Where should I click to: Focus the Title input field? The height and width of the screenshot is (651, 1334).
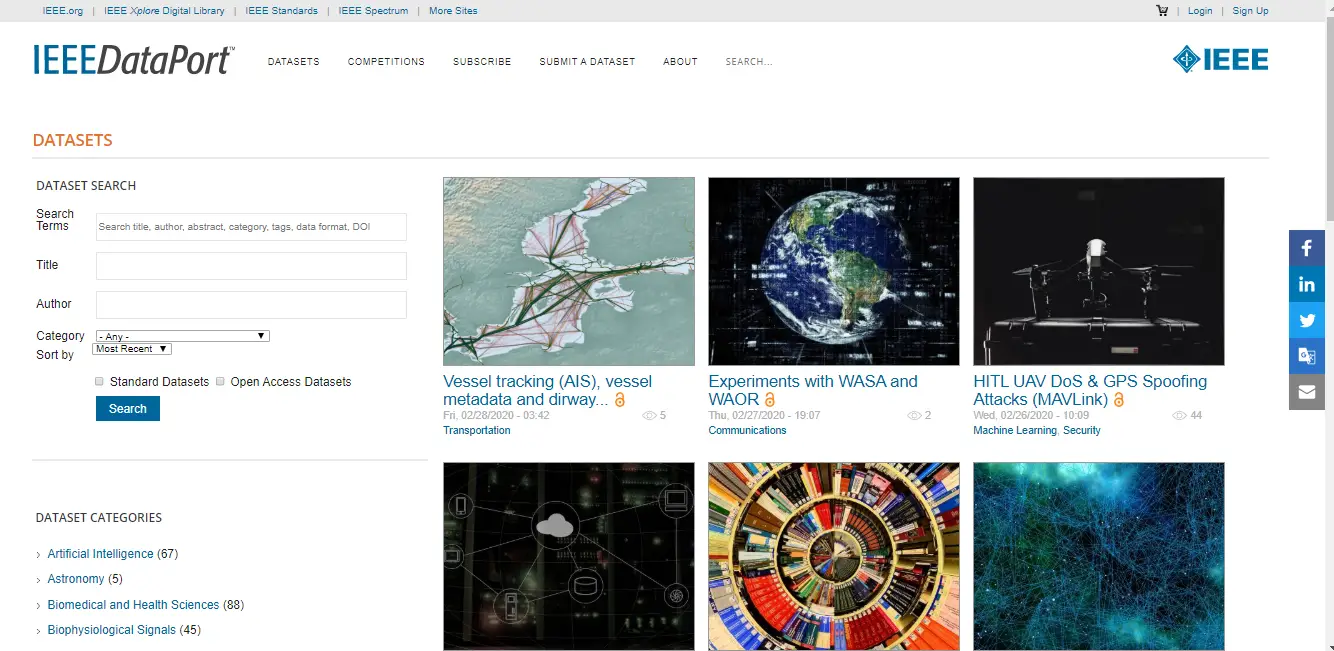[251, 266]
